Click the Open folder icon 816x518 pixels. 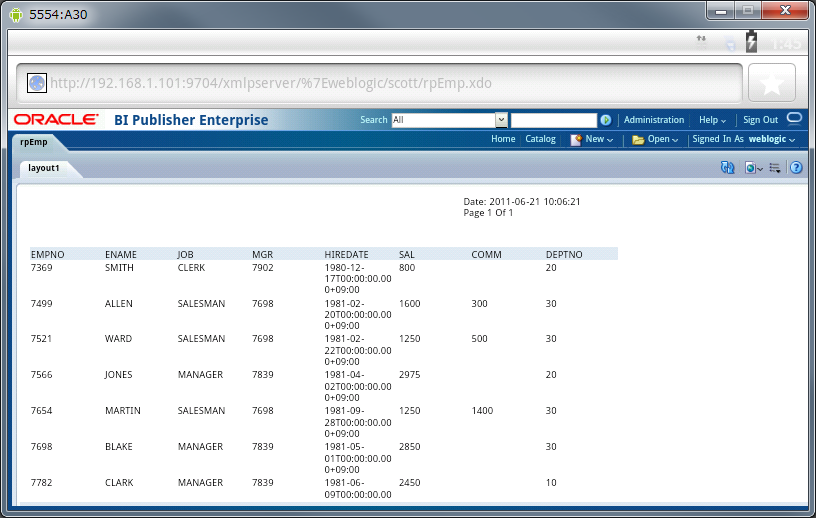point(638,140)
